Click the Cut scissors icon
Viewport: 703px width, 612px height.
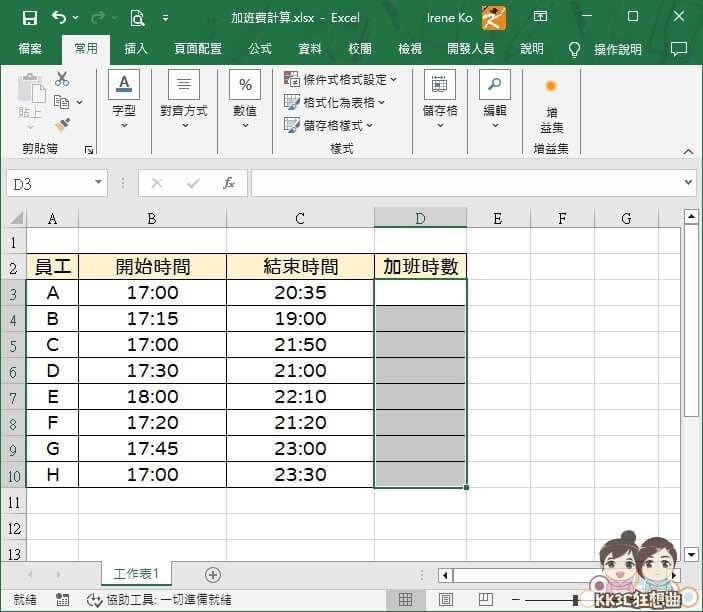[x=62, y=79]
